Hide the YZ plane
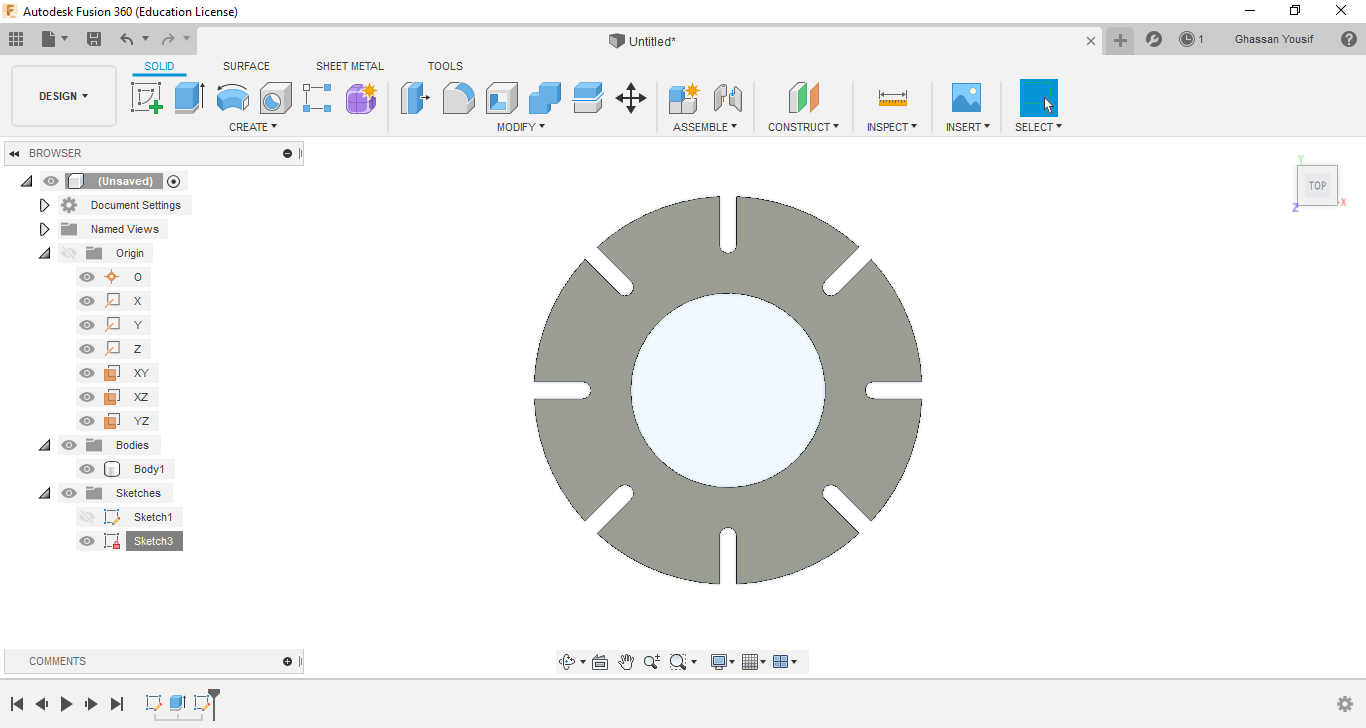This screenshot has height=728, width=1366. 87,421
